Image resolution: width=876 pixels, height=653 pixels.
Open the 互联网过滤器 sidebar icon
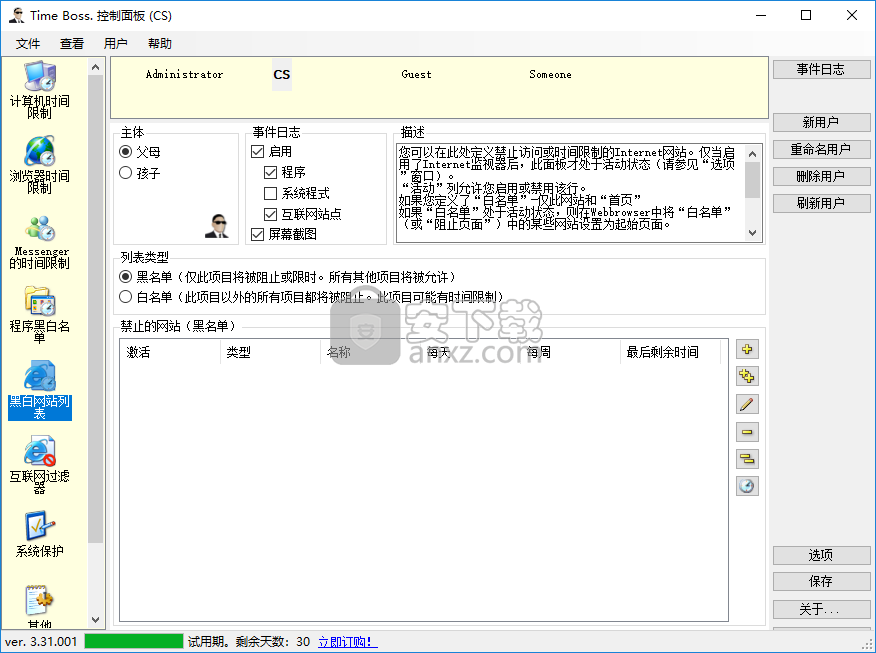40,465
